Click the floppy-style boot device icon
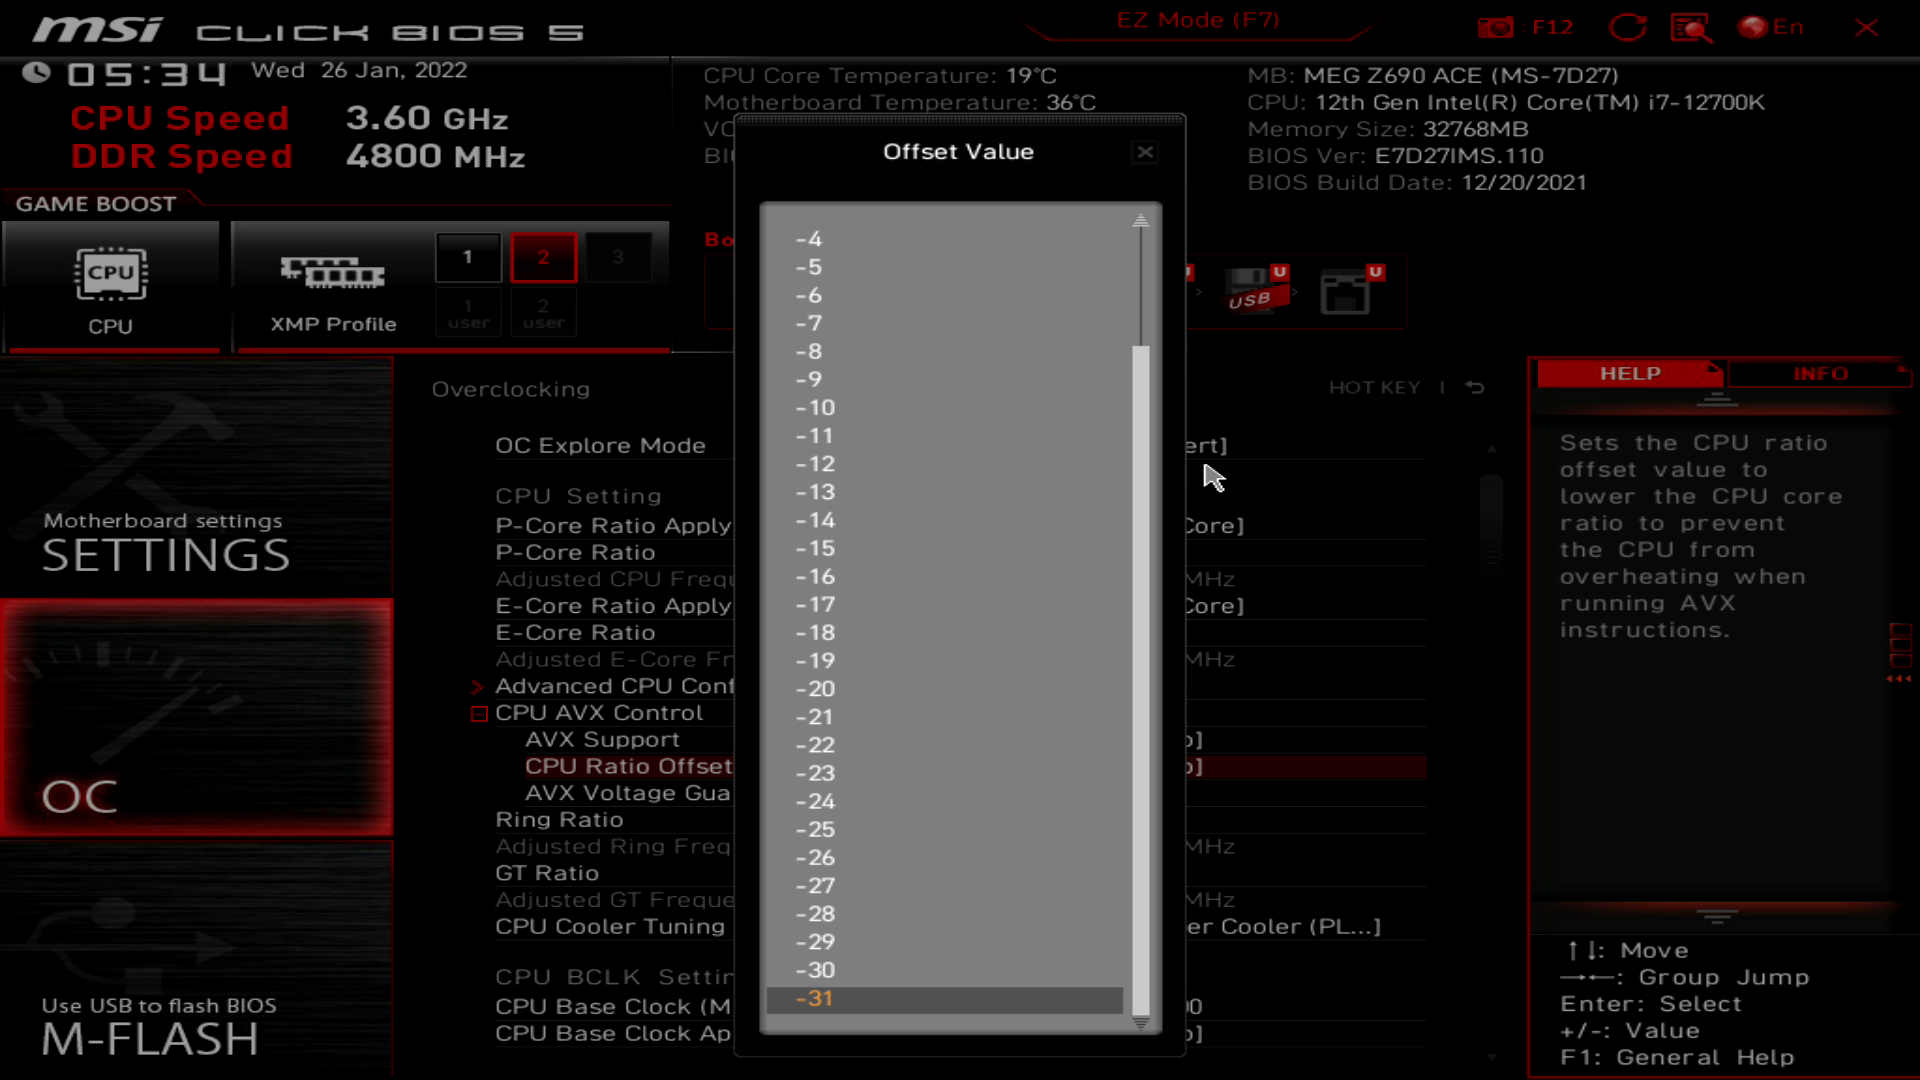 (x=1351, y=290)
